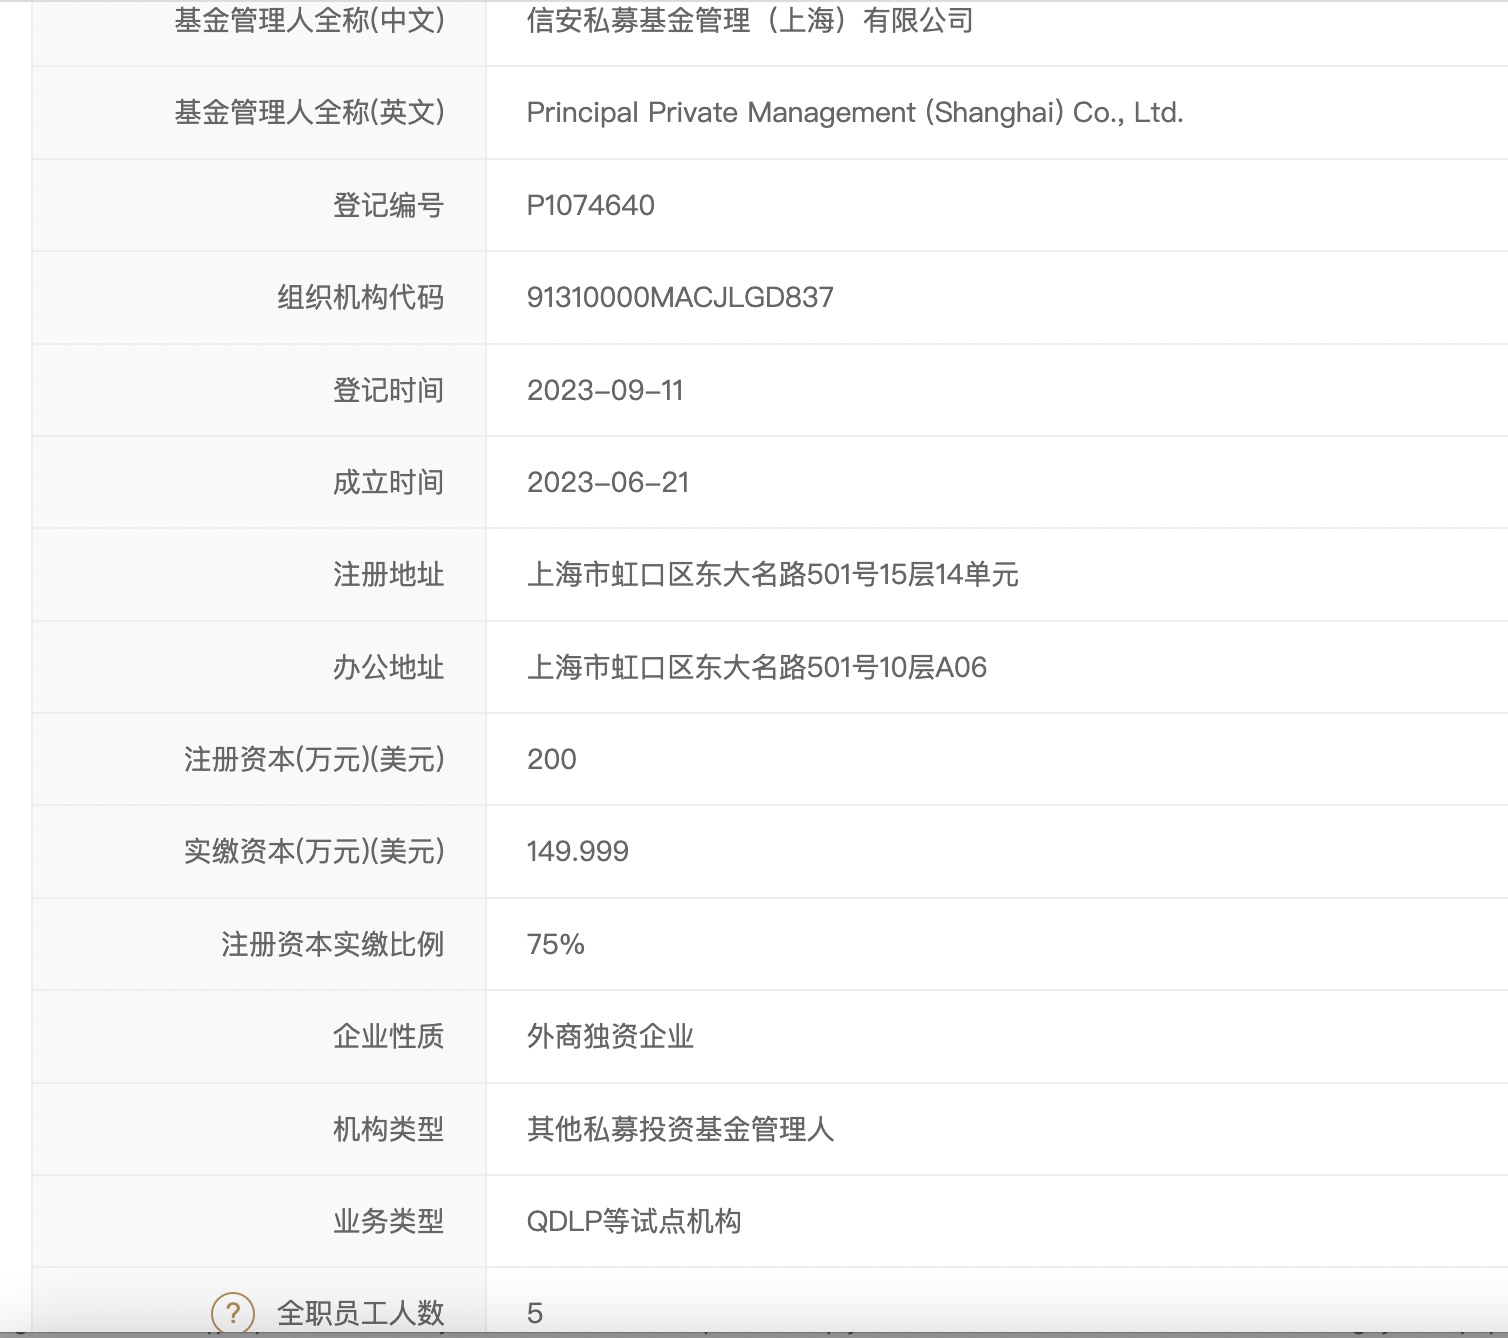Click the question mark help icon beside 全职员工人数

(233, 1312)
